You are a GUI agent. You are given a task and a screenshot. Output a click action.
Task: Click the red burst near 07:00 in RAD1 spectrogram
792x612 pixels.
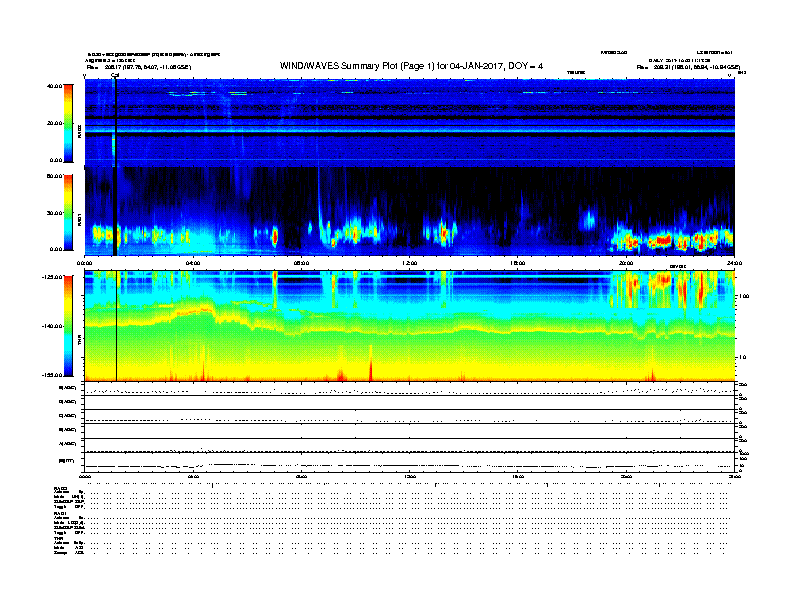pyautogui.click(x=275, y=236)
